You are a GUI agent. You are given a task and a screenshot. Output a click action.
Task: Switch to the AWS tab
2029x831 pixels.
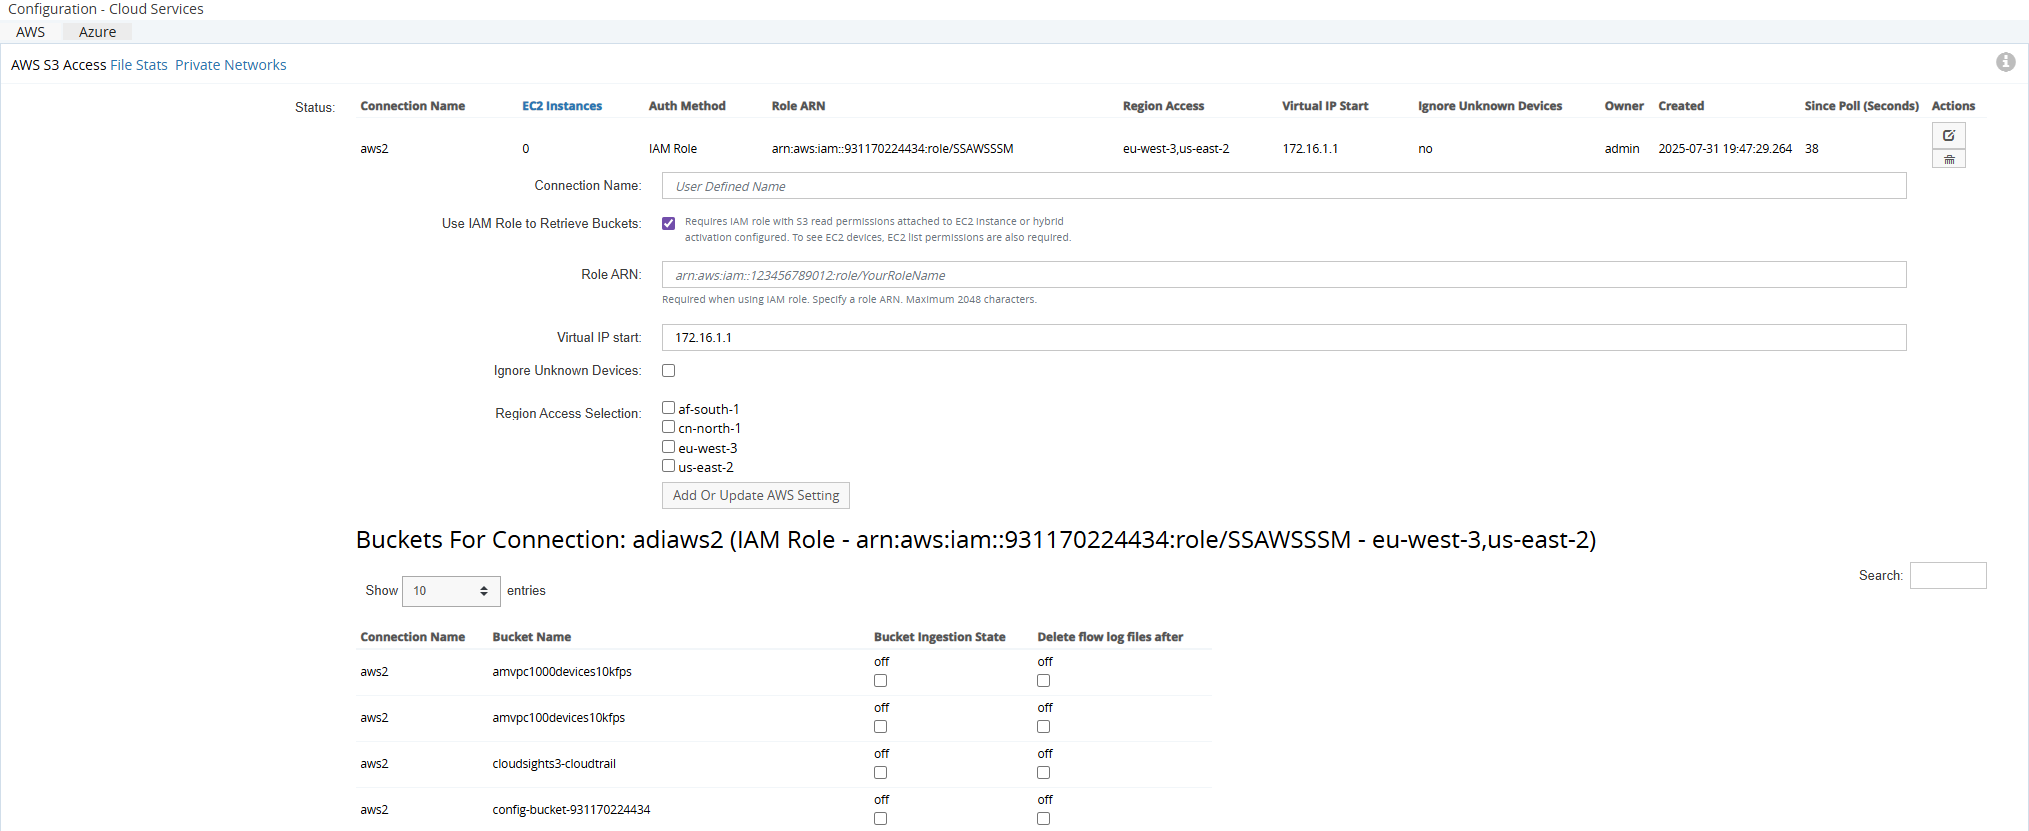tap(31, 32)
